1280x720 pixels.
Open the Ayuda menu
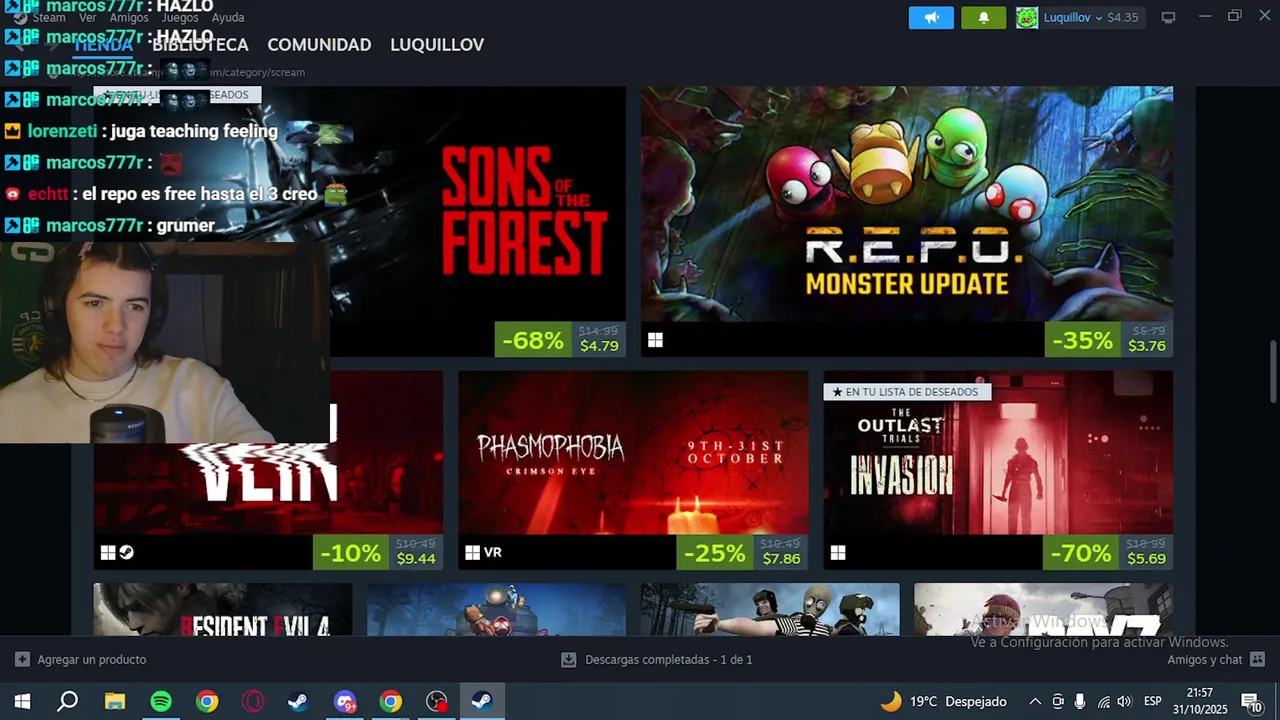point(228,18)
